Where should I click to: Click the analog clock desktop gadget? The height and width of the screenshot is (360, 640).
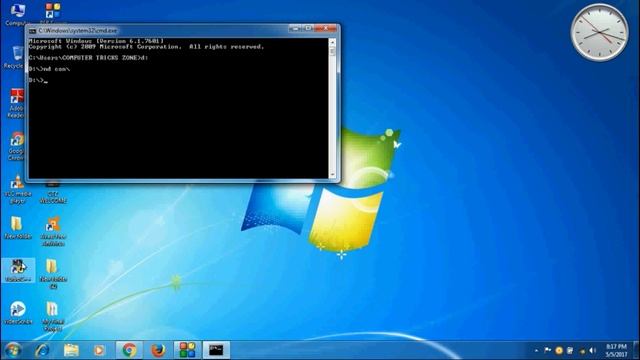[600, 32]
